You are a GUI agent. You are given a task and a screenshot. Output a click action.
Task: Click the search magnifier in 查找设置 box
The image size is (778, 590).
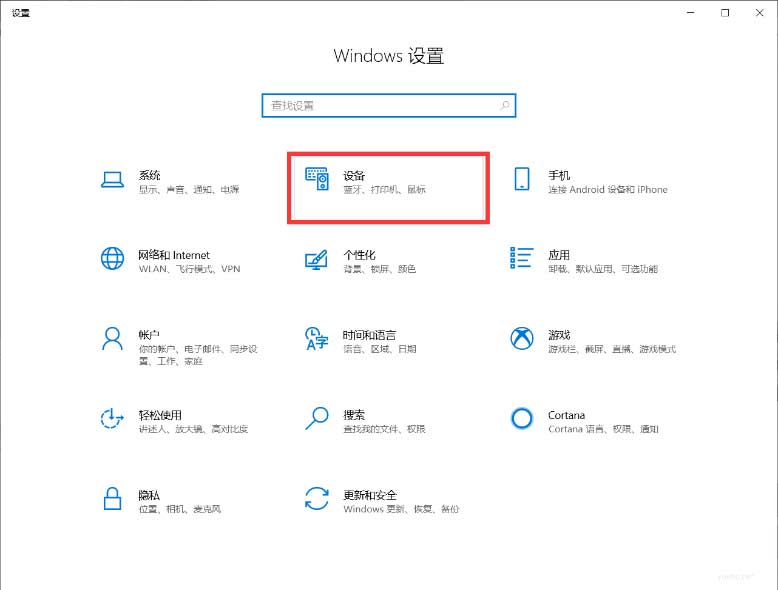pos(505,105)
